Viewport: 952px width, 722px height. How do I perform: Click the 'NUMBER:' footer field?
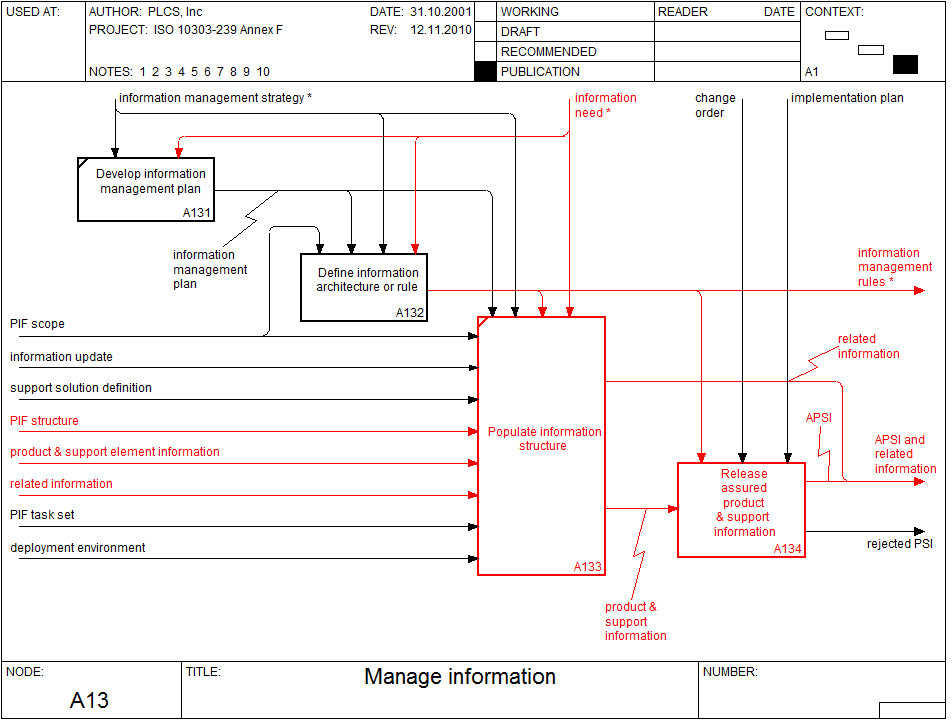point(821,690)
